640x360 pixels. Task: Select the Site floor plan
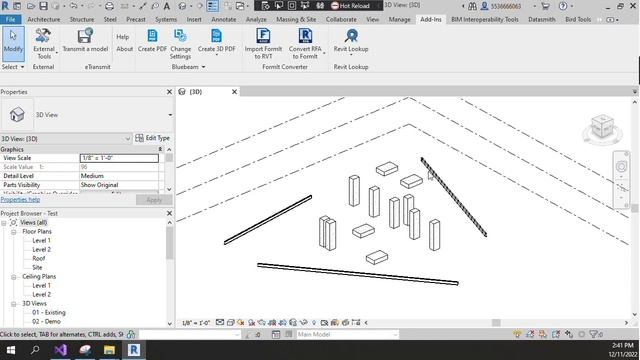37,267
